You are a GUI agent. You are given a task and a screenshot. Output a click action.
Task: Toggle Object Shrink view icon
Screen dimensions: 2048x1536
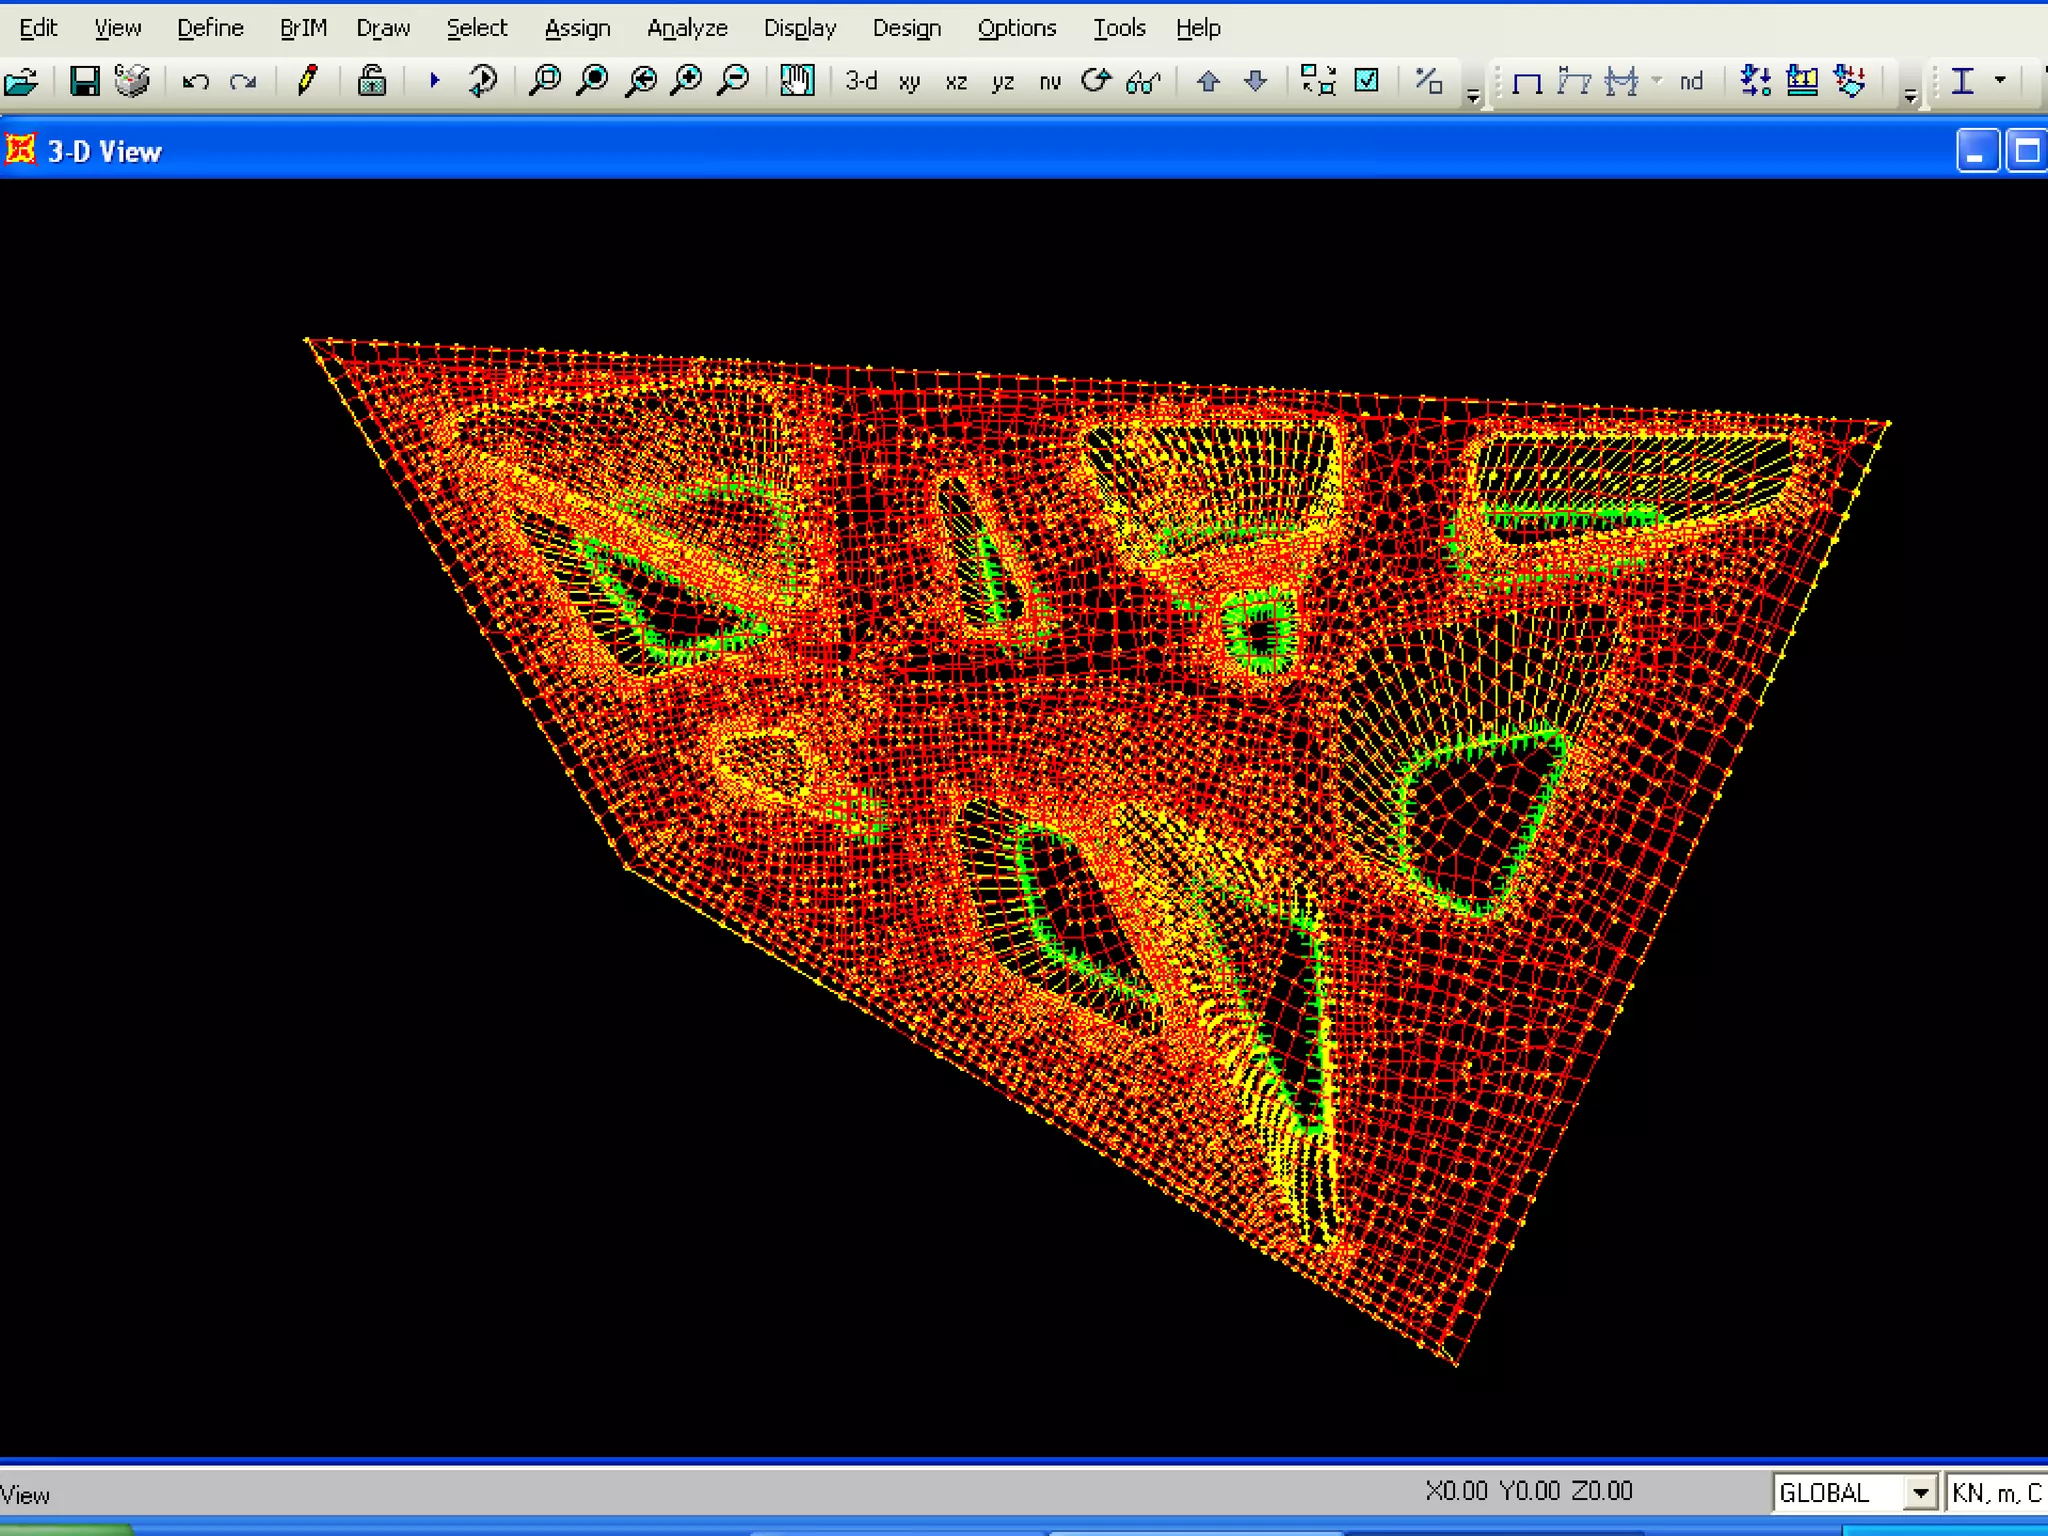1318,81
